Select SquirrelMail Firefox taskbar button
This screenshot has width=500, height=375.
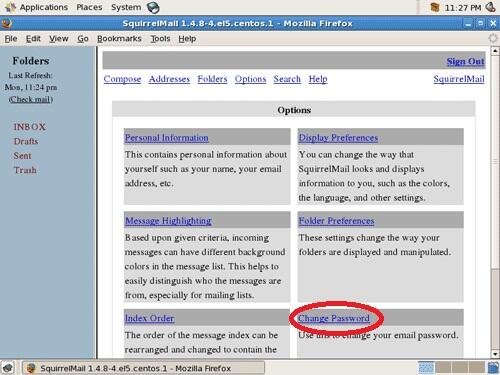coord(143,368)
